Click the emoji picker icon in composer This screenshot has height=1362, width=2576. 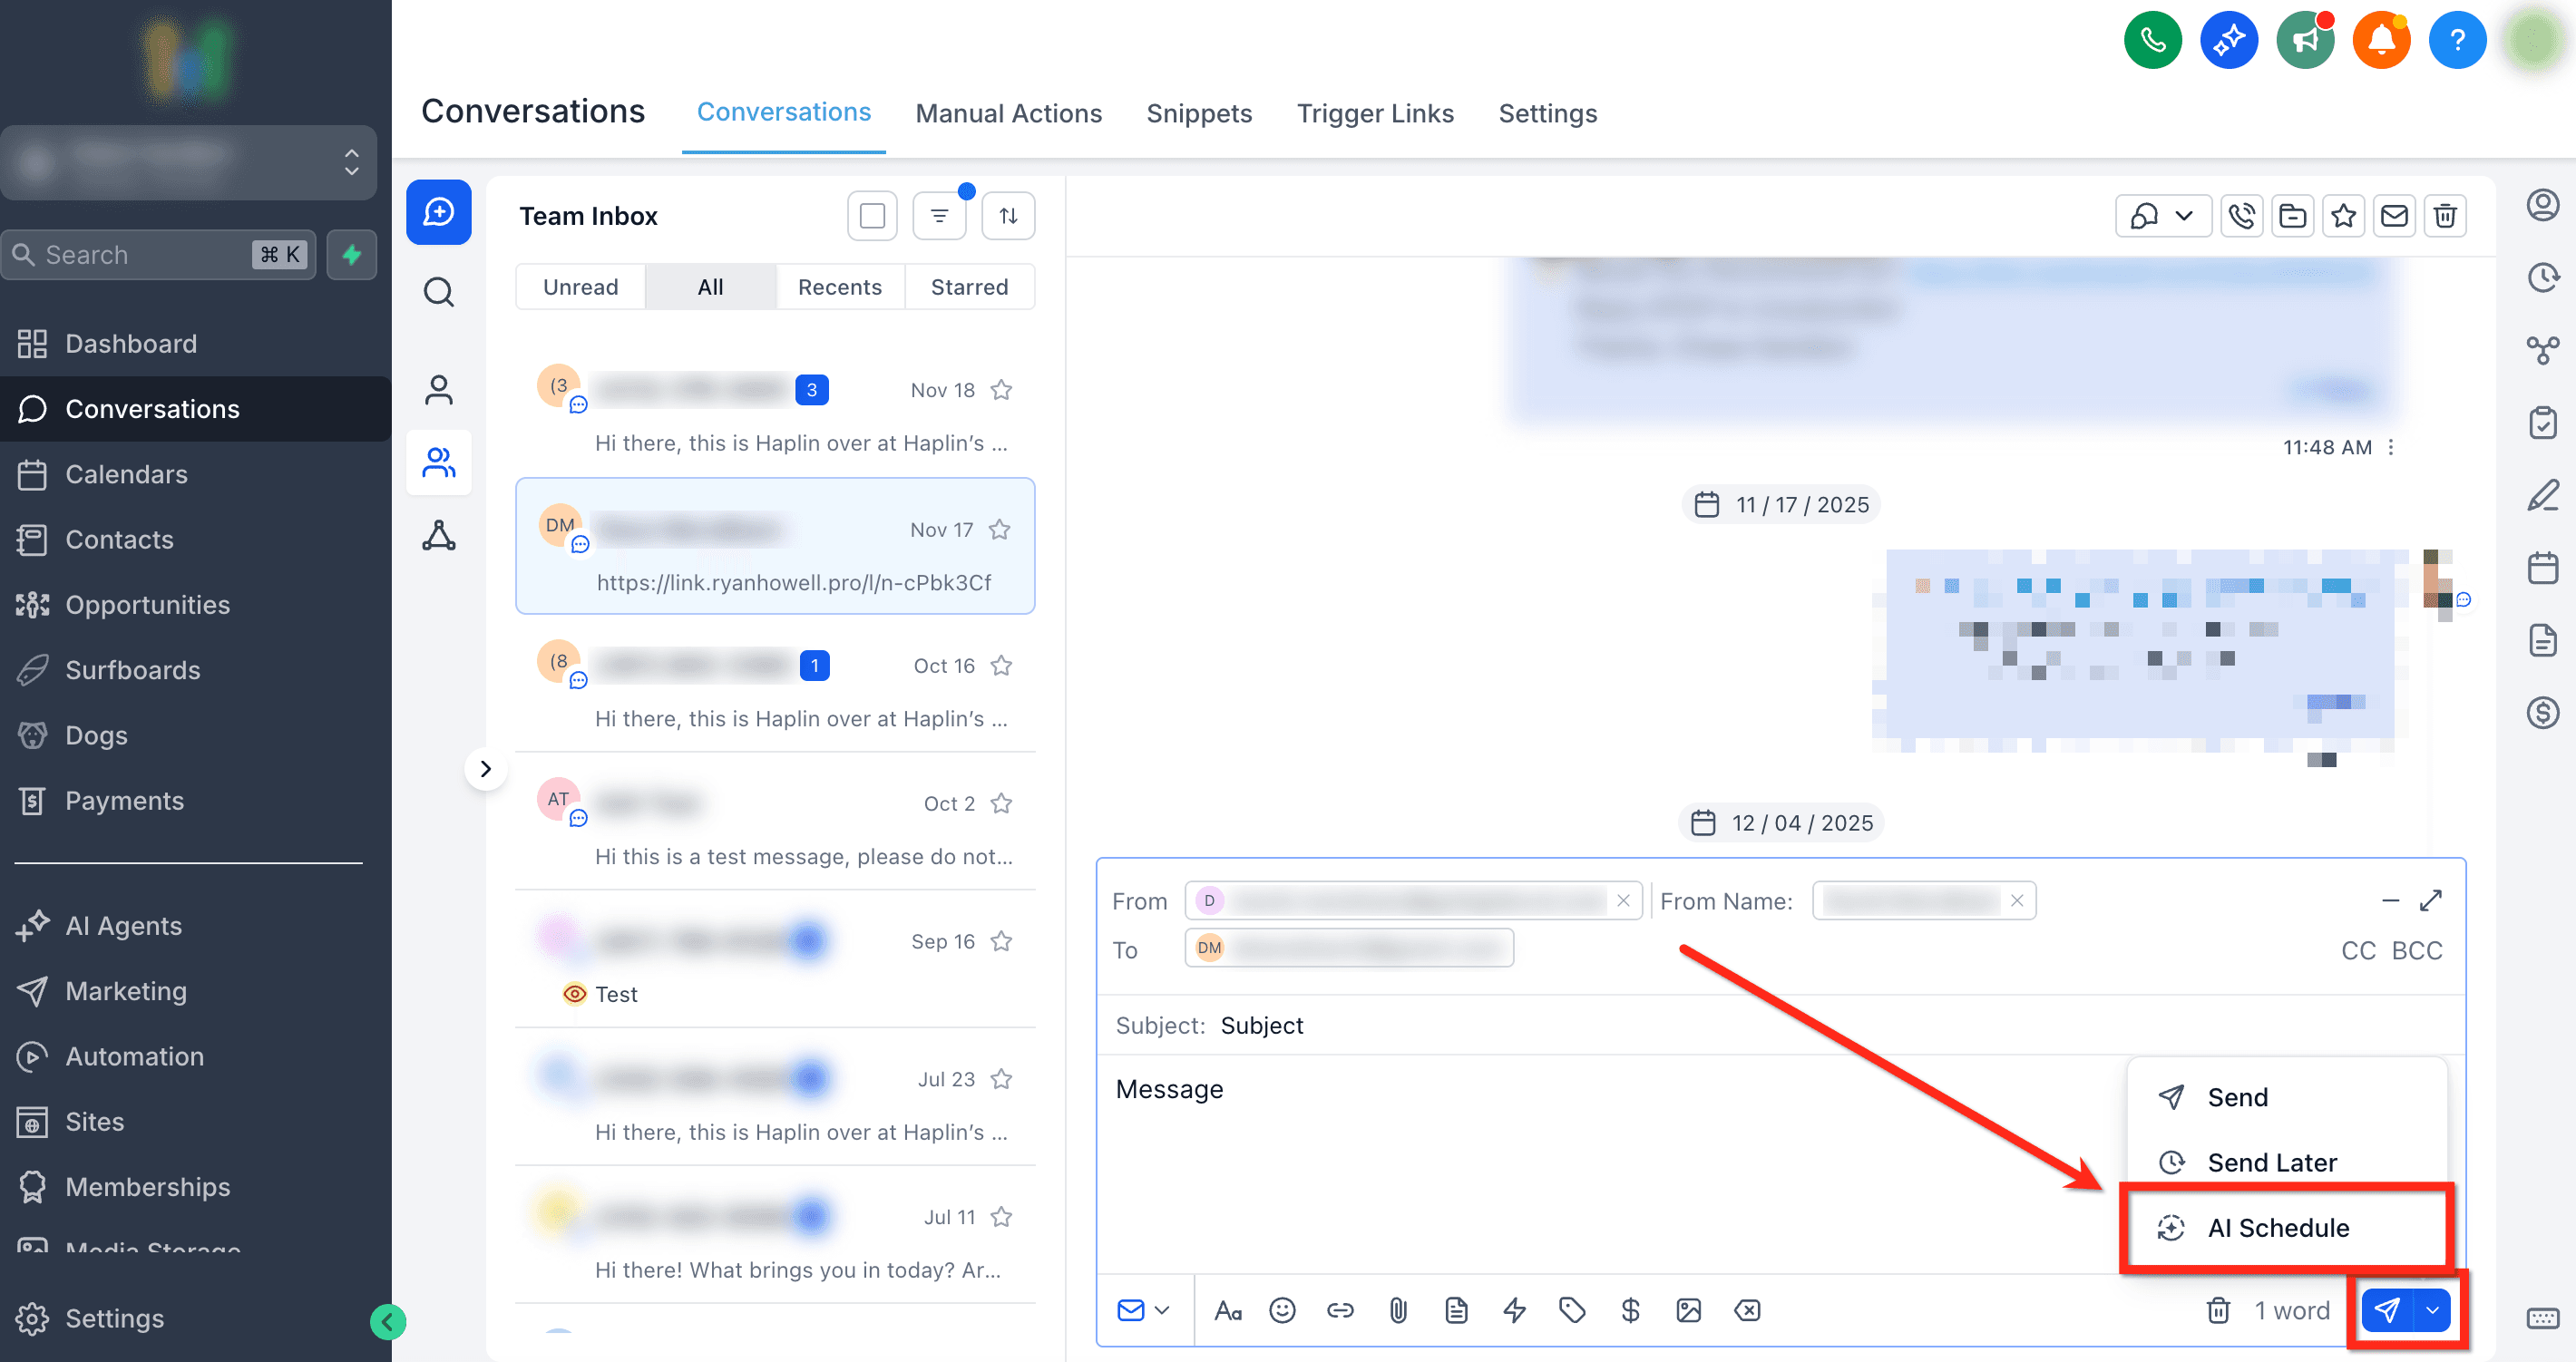click(x=1282, y=1310)
